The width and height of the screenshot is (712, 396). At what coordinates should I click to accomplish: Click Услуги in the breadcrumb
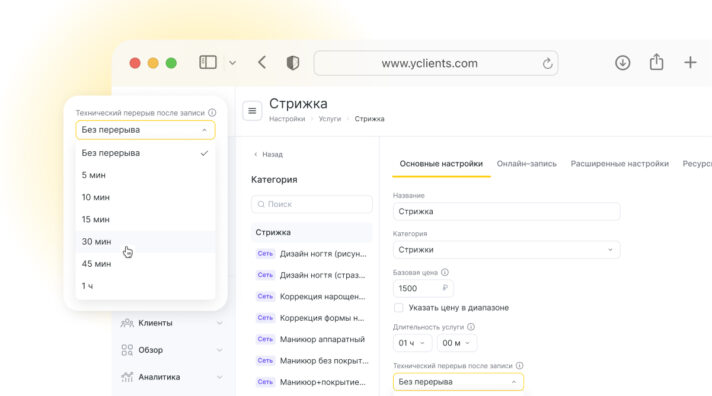330,119
